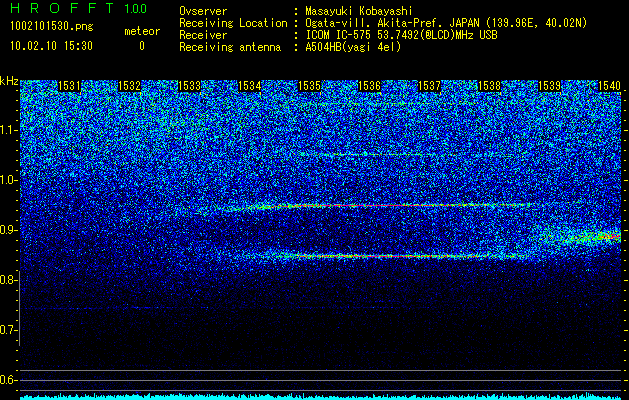The image size is (629, 400).
Task: Click the 1536 time marker
Action: pyautogui.click(x=369, y=86)
